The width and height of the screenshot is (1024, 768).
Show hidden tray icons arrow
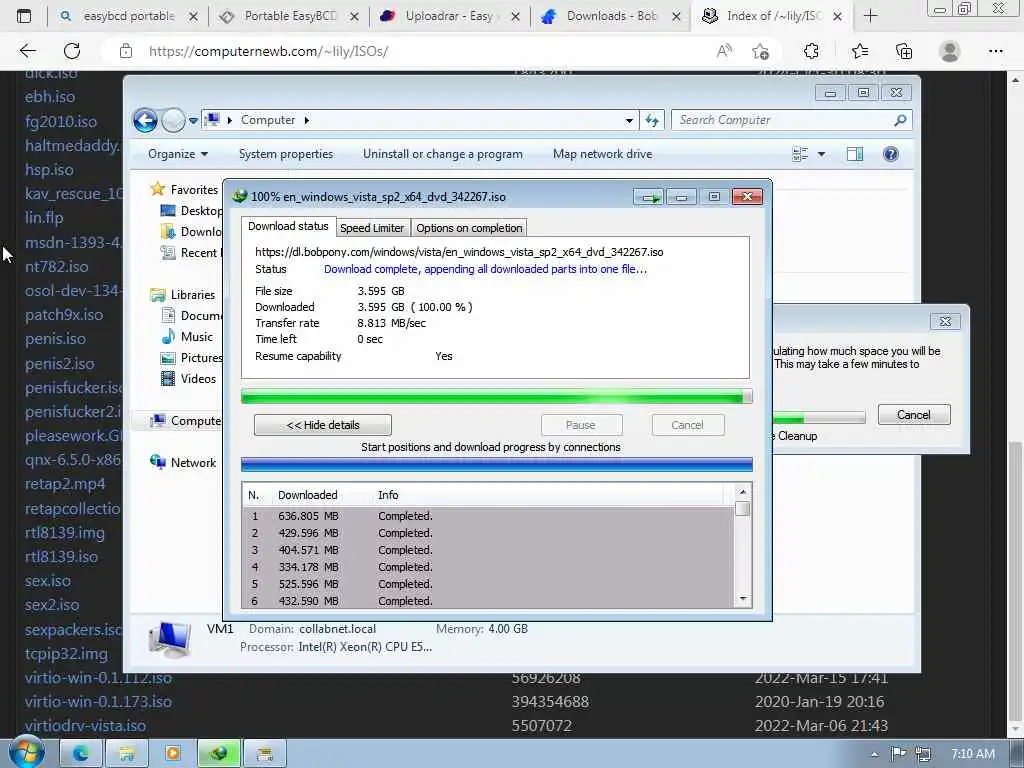(x=874, y=754)
